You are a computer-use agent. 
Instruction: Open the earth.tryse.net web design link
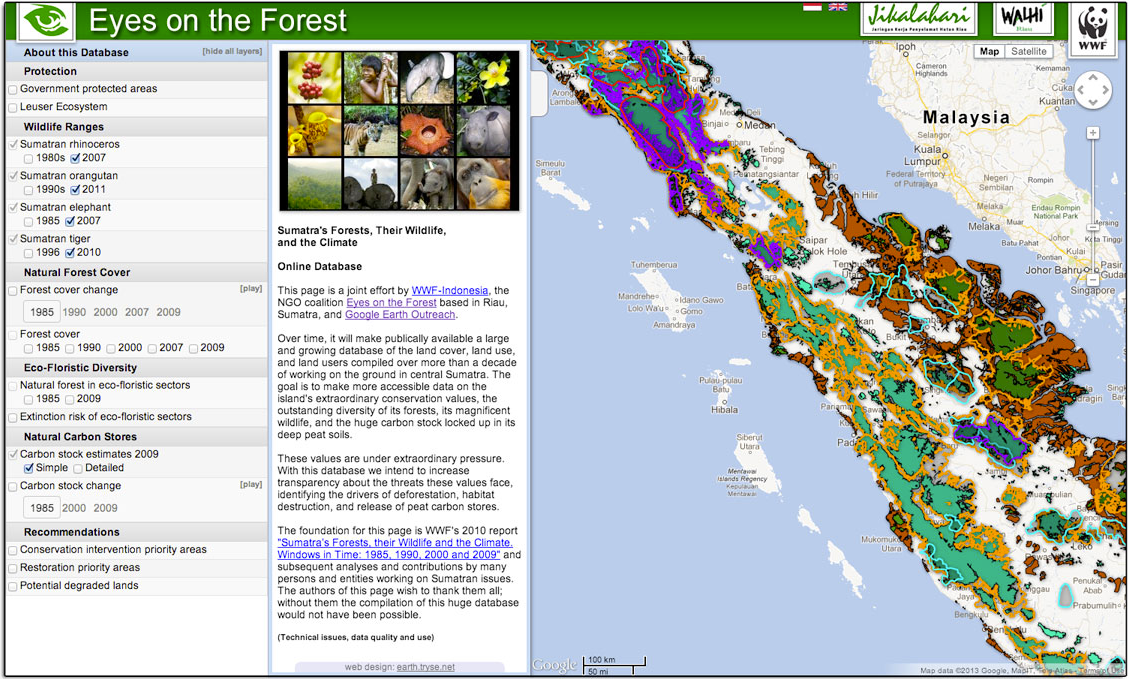coord(426,667)
